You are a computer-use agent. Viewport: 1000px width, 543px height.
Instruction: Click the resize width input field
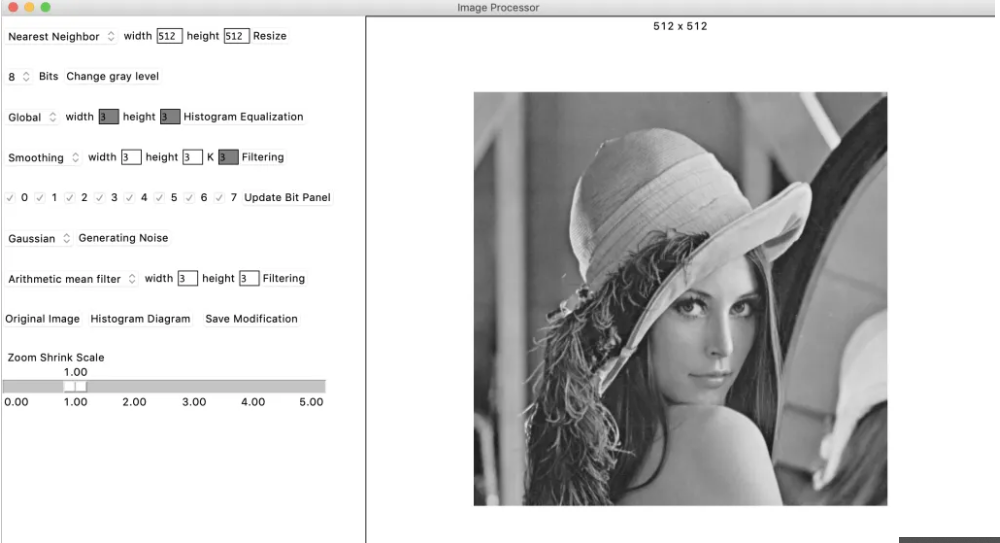tap(169, 36)
